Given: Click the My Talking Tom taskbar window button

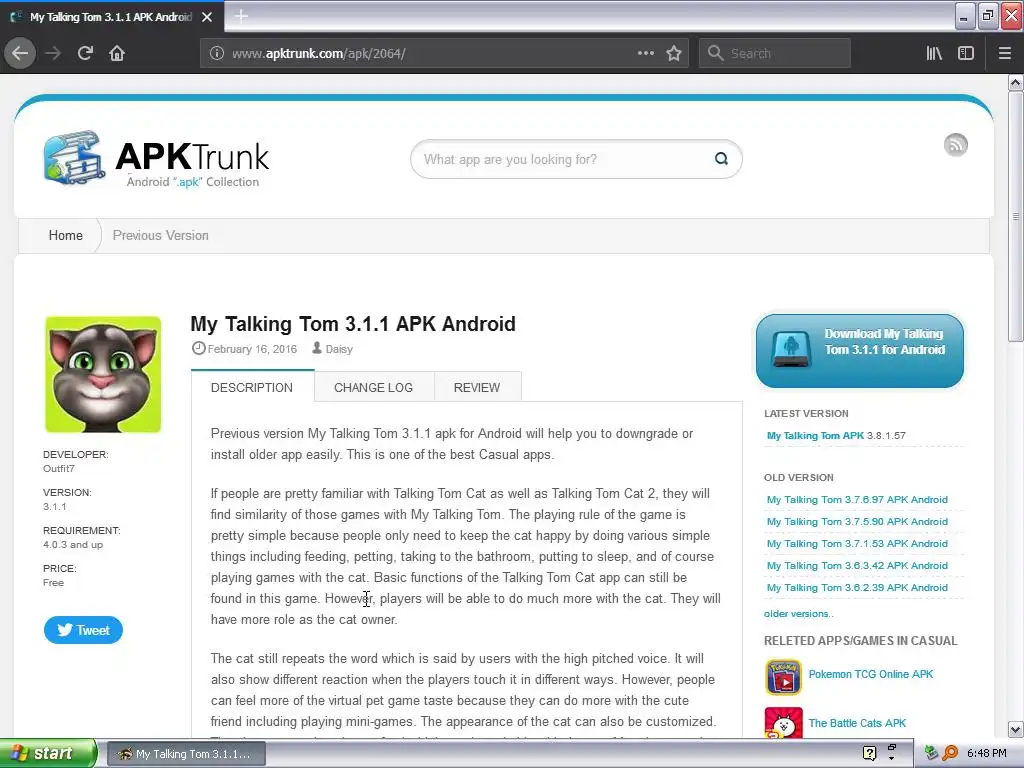Looking at the screenshot, I should (x=186, y=754).
